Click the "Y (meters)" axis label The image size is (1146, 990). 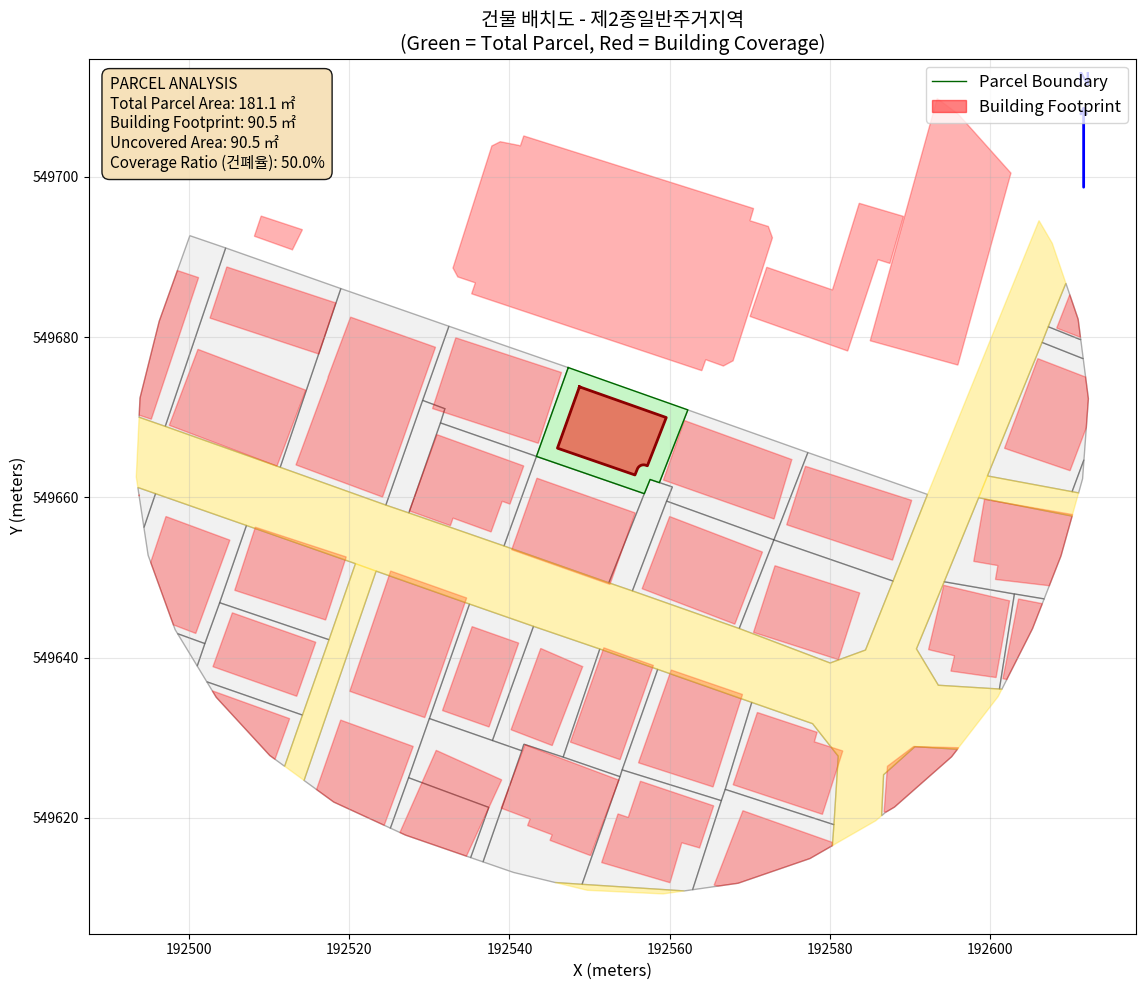17,497
